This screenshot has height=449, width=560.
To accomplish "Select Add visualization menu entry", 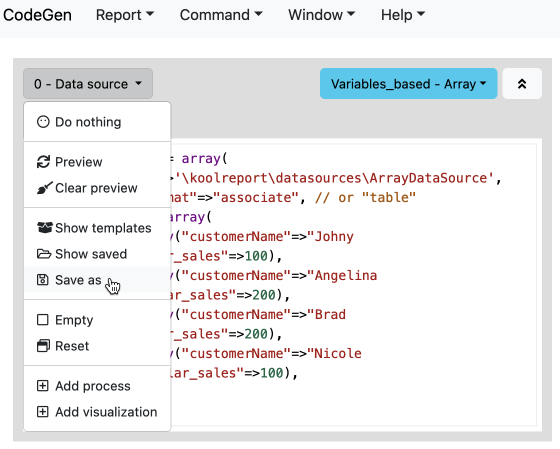I will pos(97,412).
